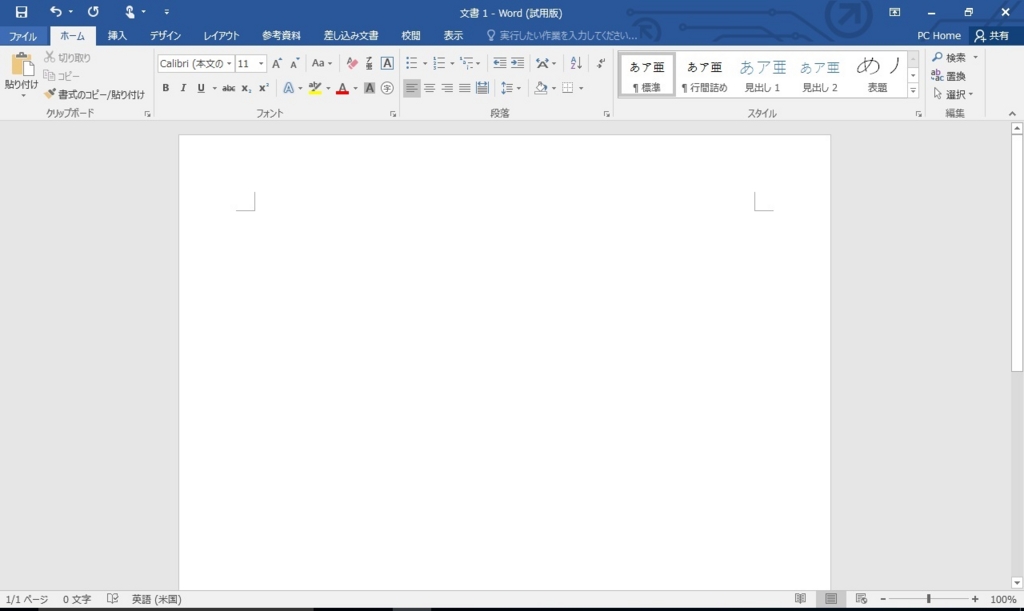Align text left
The width and height of the screenshot is (1024, 611).
[411, 88]
